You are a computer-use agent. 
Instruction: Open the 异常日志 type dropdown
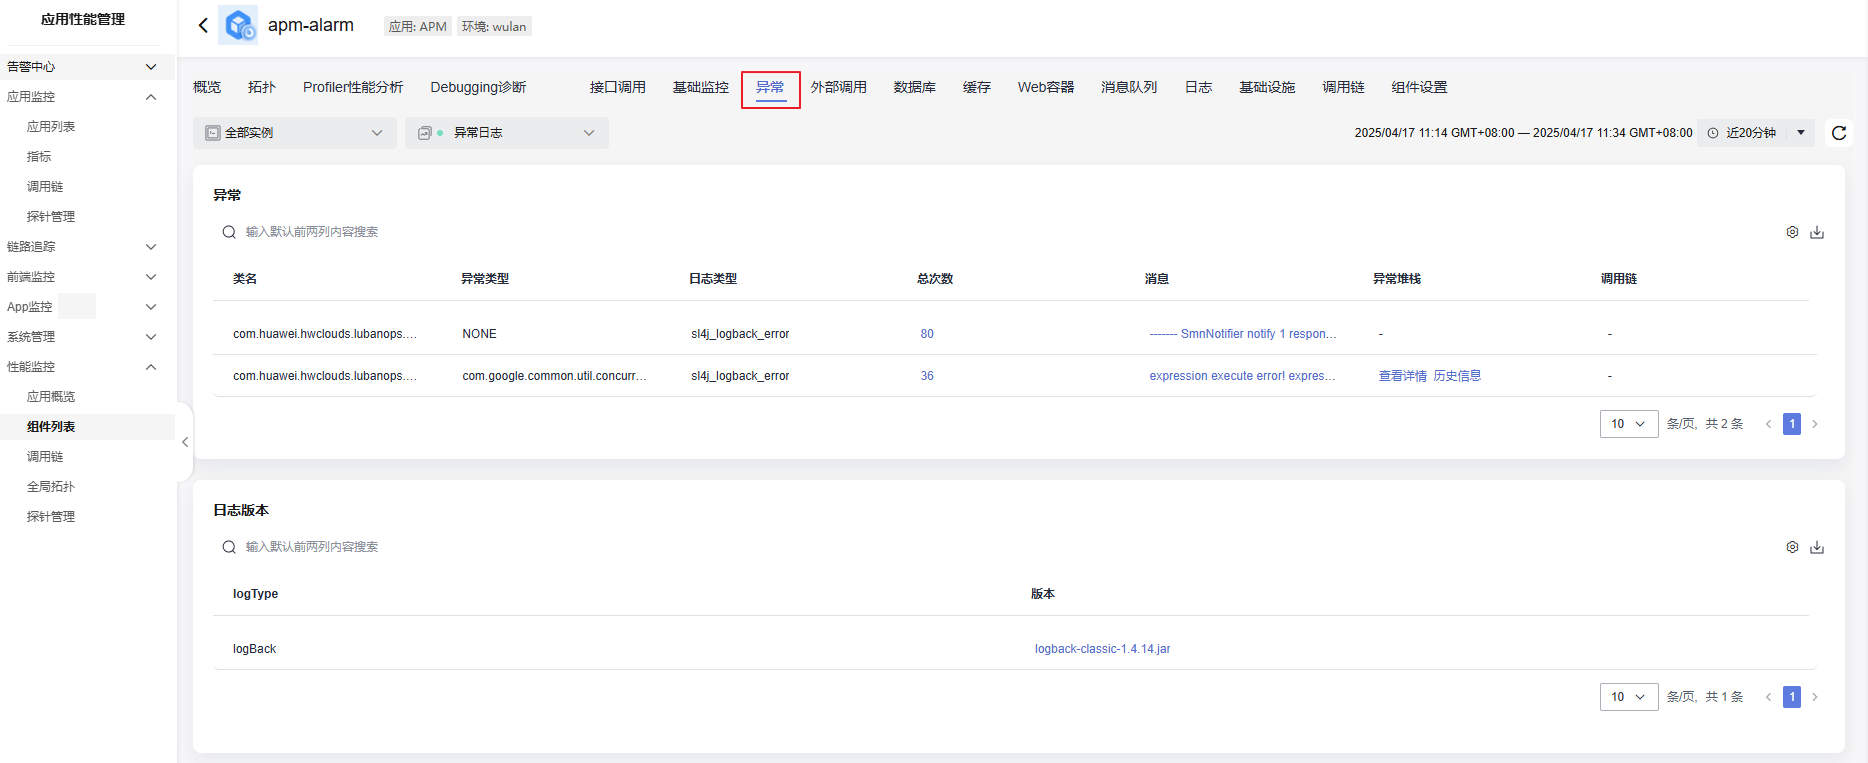[507, 133]
